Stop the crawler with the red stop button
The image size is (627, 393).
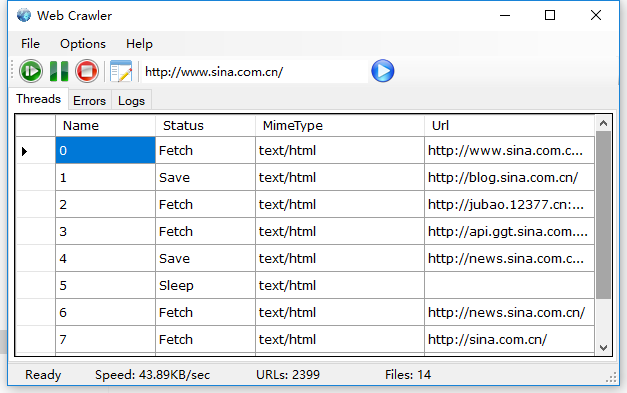point(87,72)
